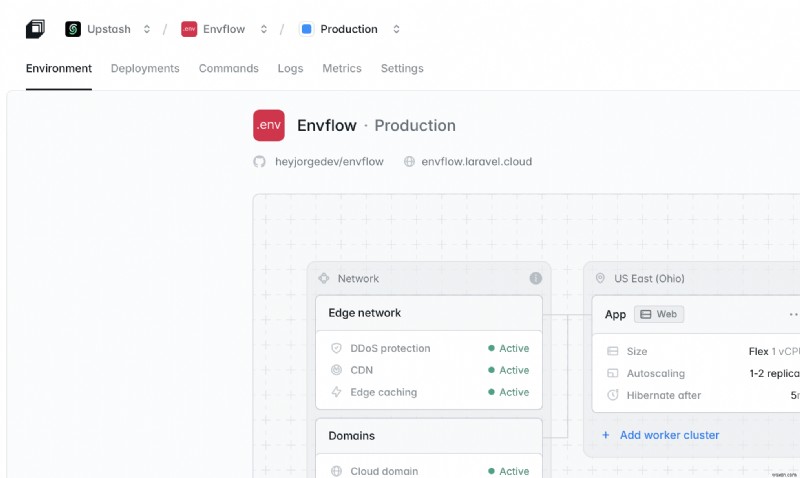Screen dimensions: 800x478
Task: Click the 'Size' label
Action: pyautogui.click(x=637, y=351)
